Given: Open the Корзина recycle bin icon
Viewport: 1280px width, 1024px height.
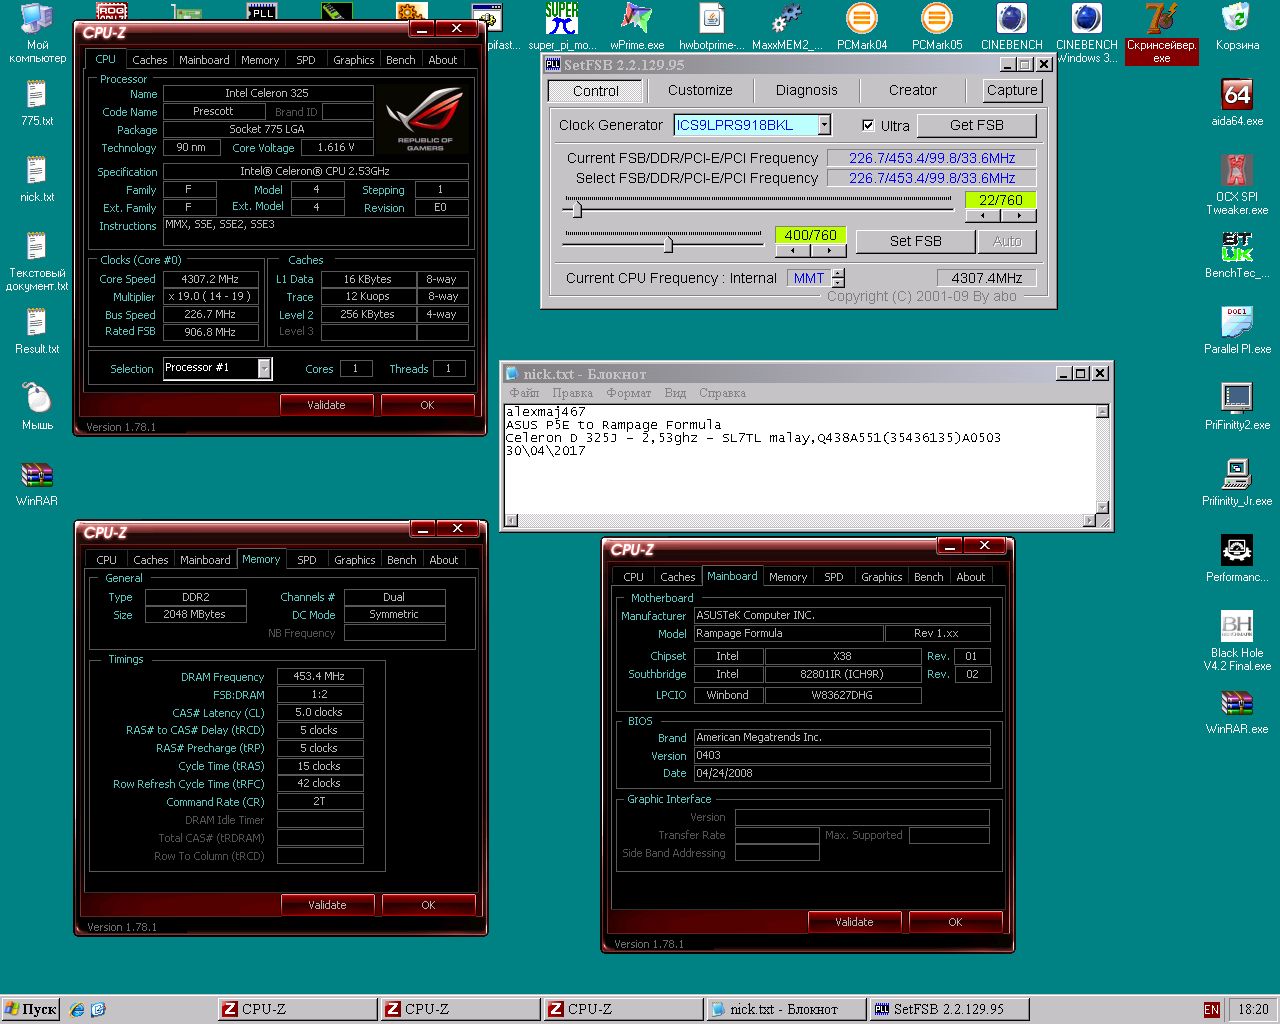Looking at the screenshot, I should 1237,26.
